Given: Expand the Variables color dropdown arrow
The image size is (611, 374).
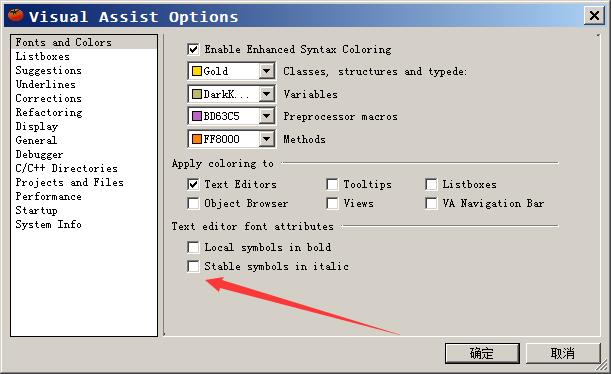Looking at the screenshot, I should [x=267, y=94].
